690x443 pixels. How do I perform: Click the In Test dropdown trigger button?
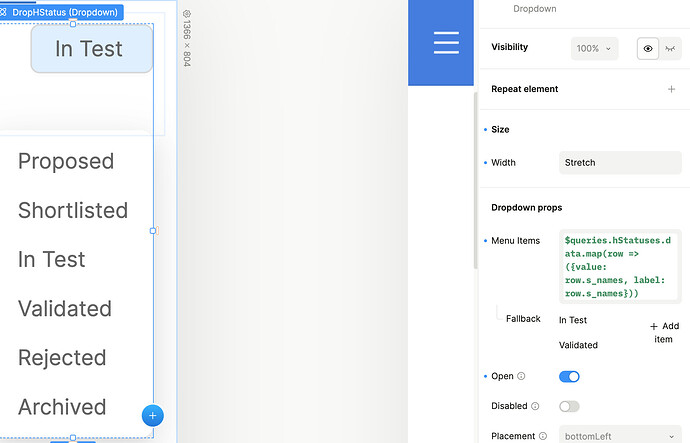coord(92,48)
